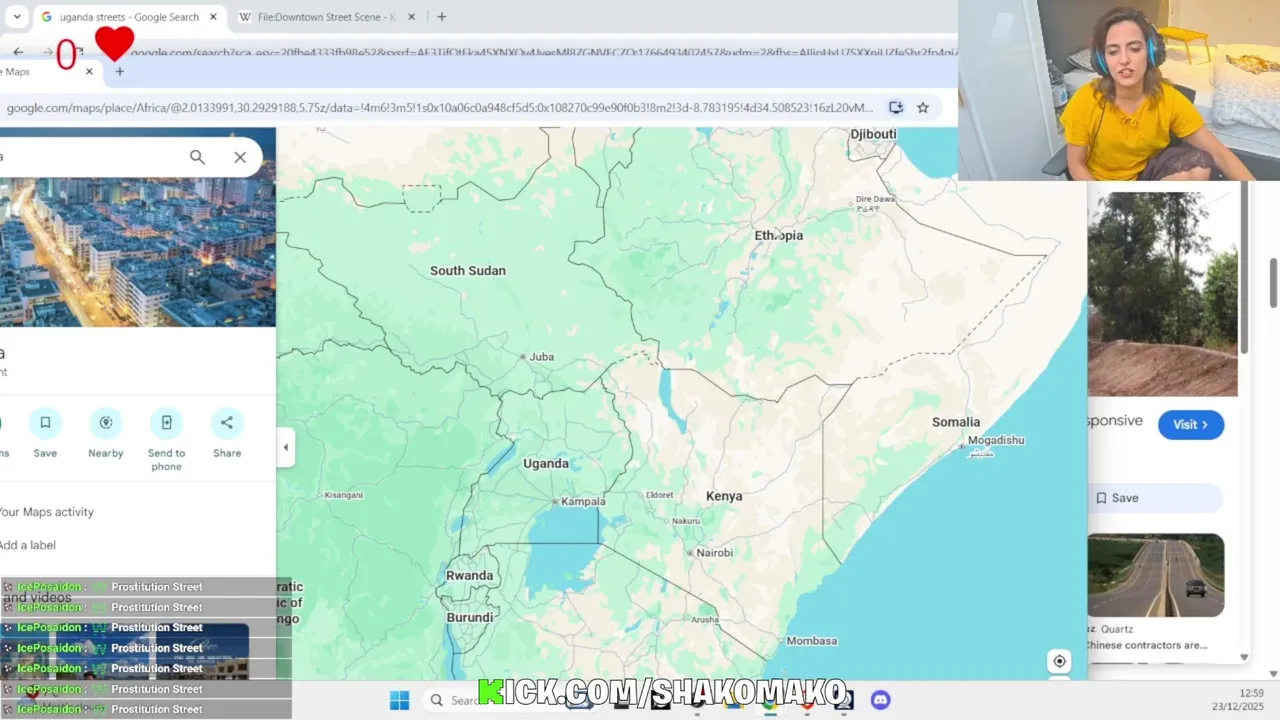Switch to File:Downtown Street Scene tab

point(326,17)
